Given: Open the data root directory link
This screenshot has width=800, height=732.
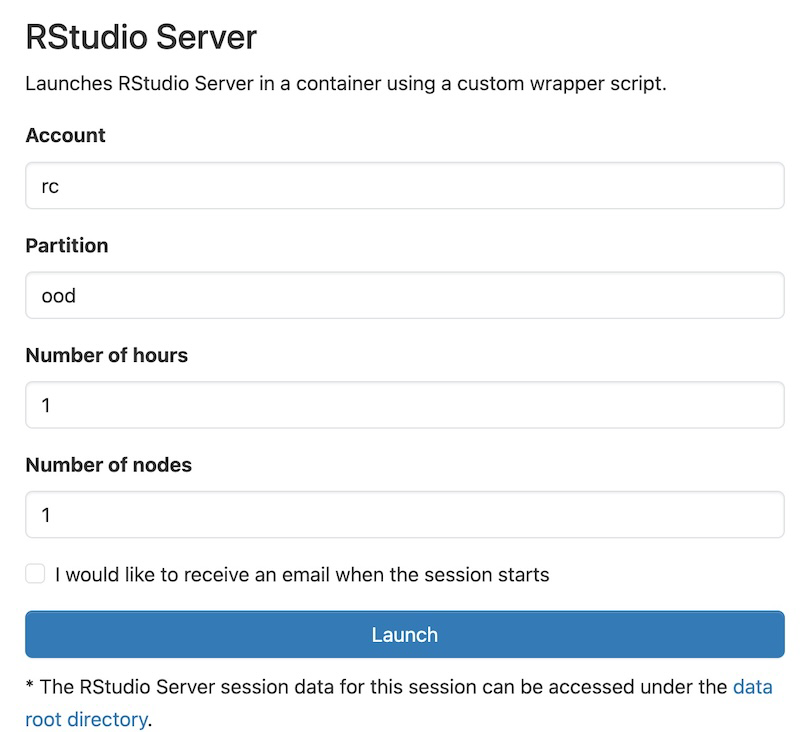Looking at the screenshot, I should (x=753, y=687).
